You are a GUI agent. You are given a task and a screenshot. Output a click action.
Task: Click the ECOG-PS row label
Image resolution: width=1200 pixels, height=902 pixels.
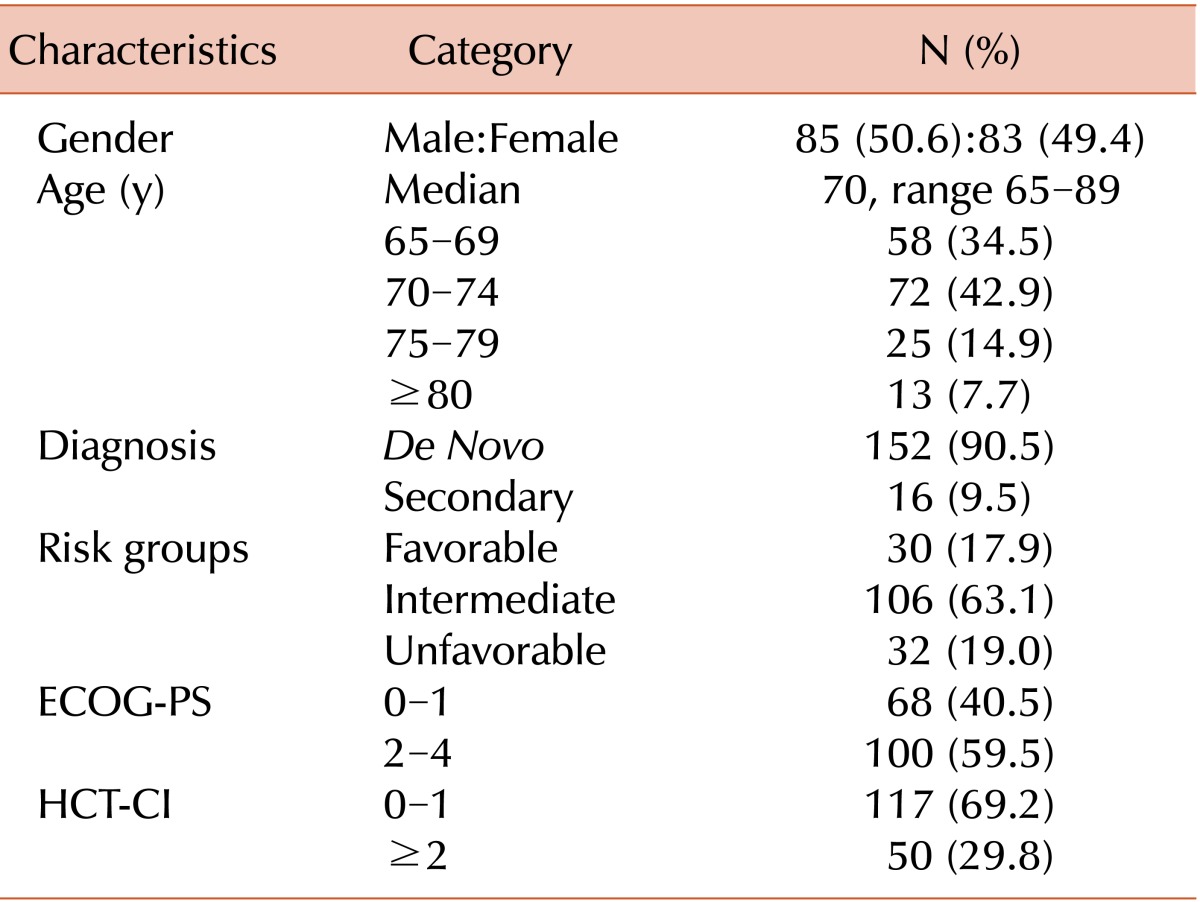coord(122,703)
